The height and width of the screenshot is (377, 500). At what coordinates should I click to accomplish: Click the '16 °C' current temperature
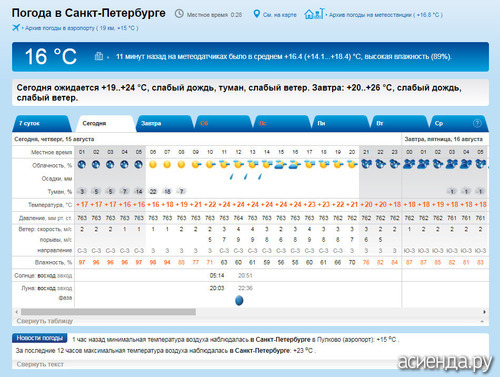[51, 56]
